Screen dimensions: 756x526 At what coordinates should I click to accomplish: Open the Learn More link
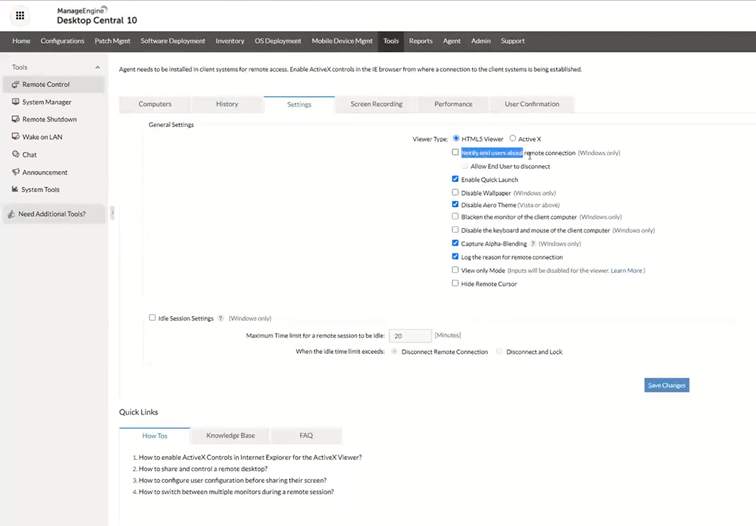click(x=626, y=270)
